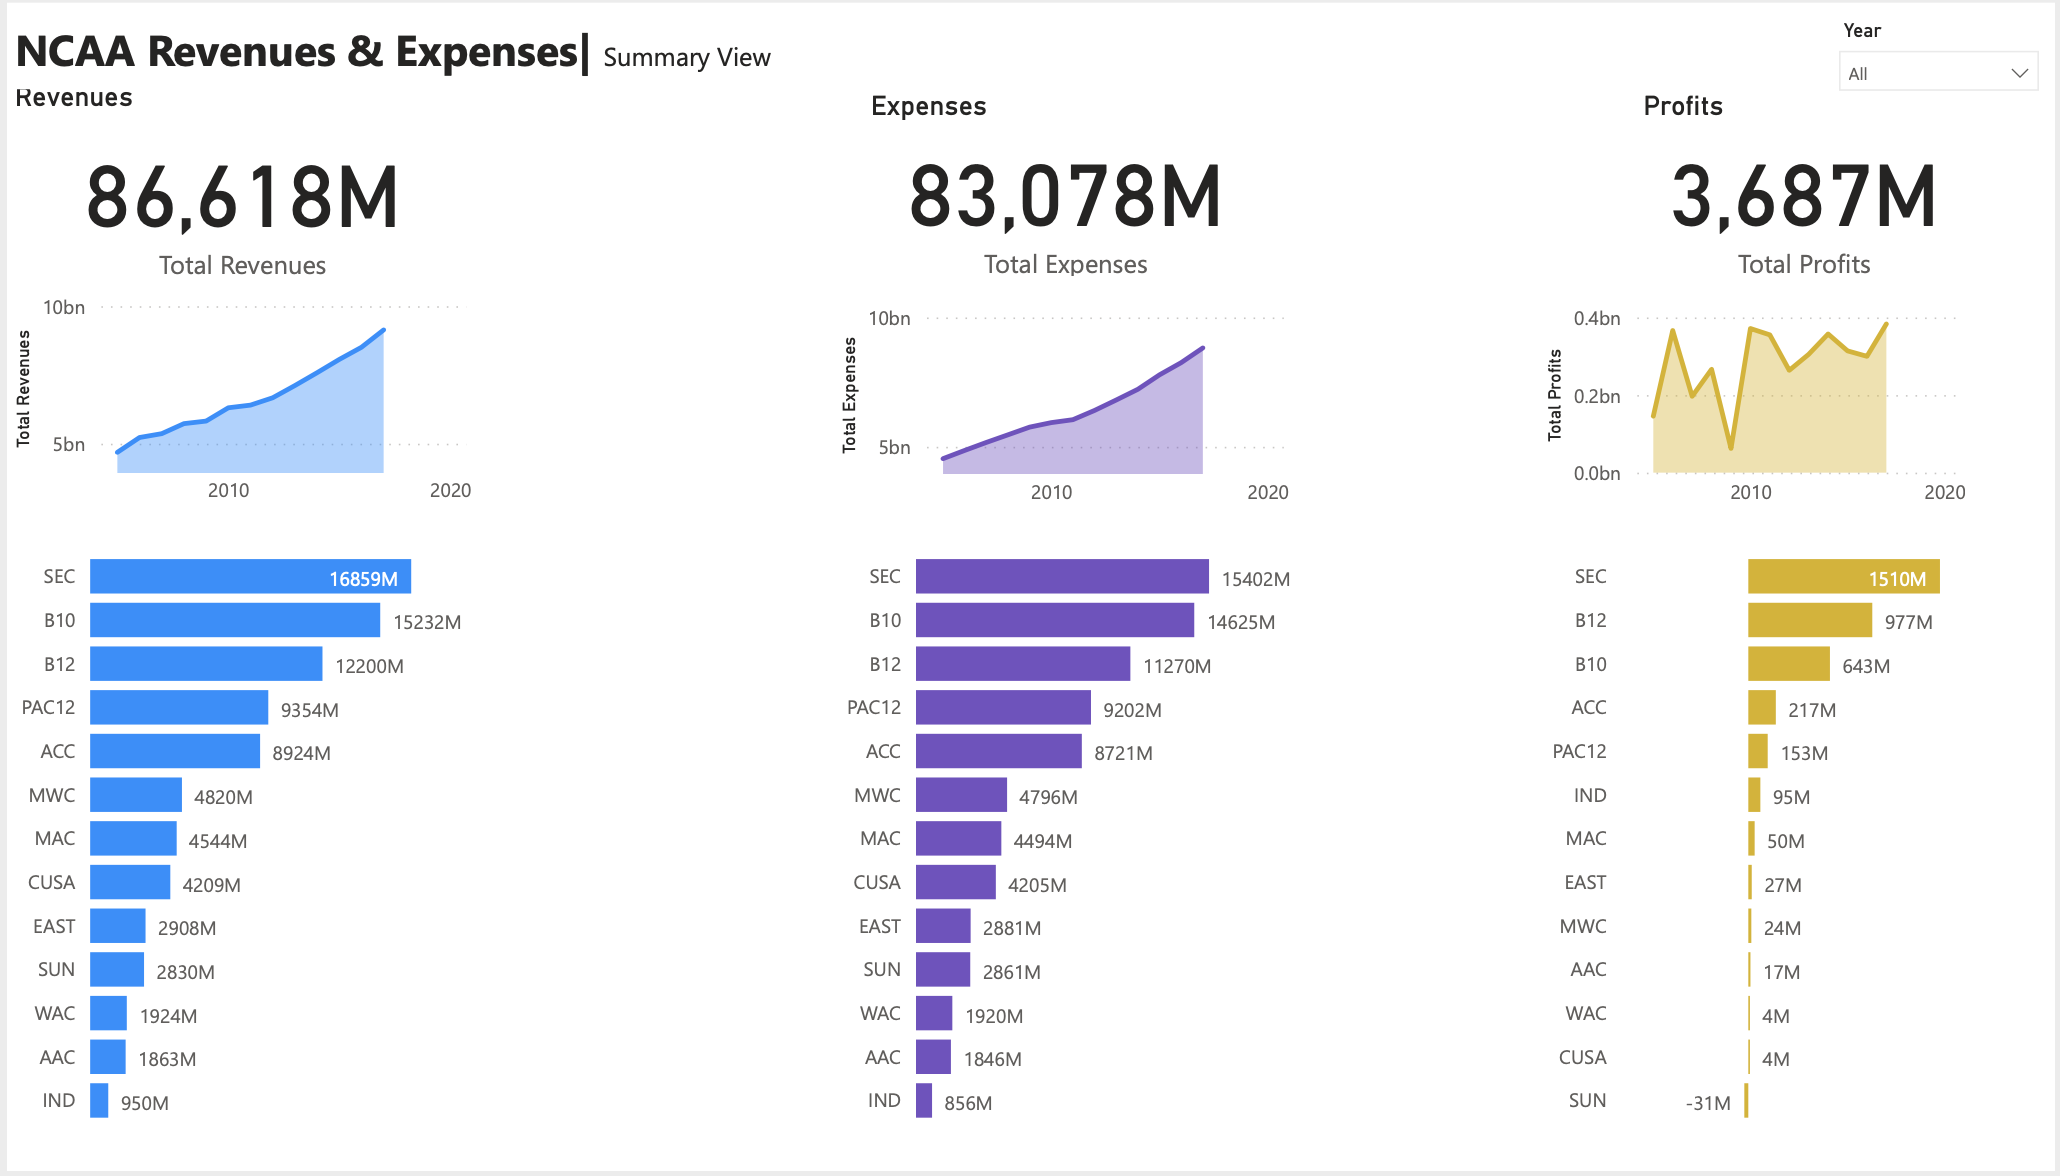Click the 3,687M Total Profits card
2060x1176 pixels.
pos(1802,195)
